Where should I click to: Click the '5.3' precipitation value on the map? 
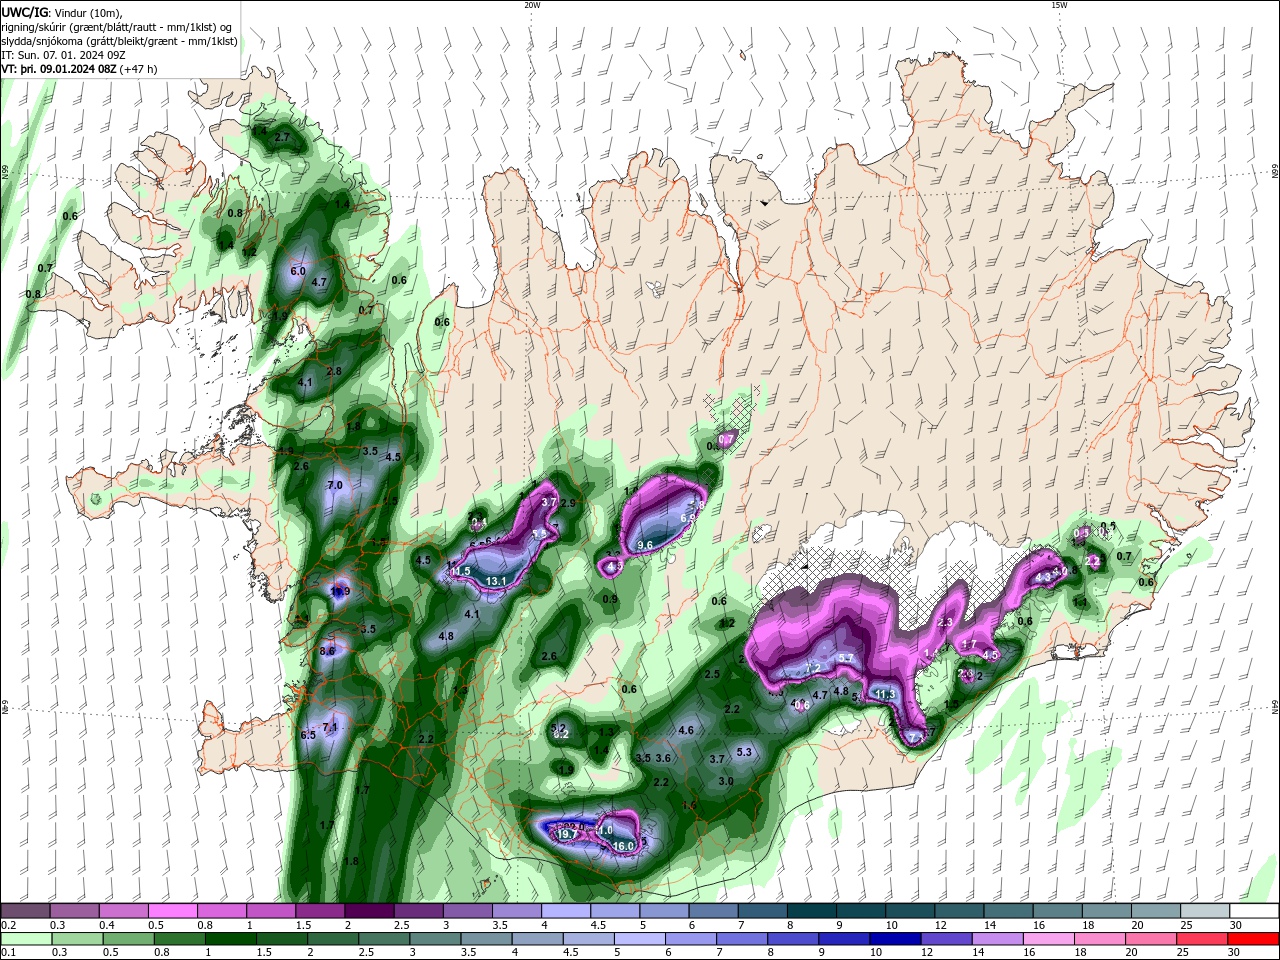(744, 752)
